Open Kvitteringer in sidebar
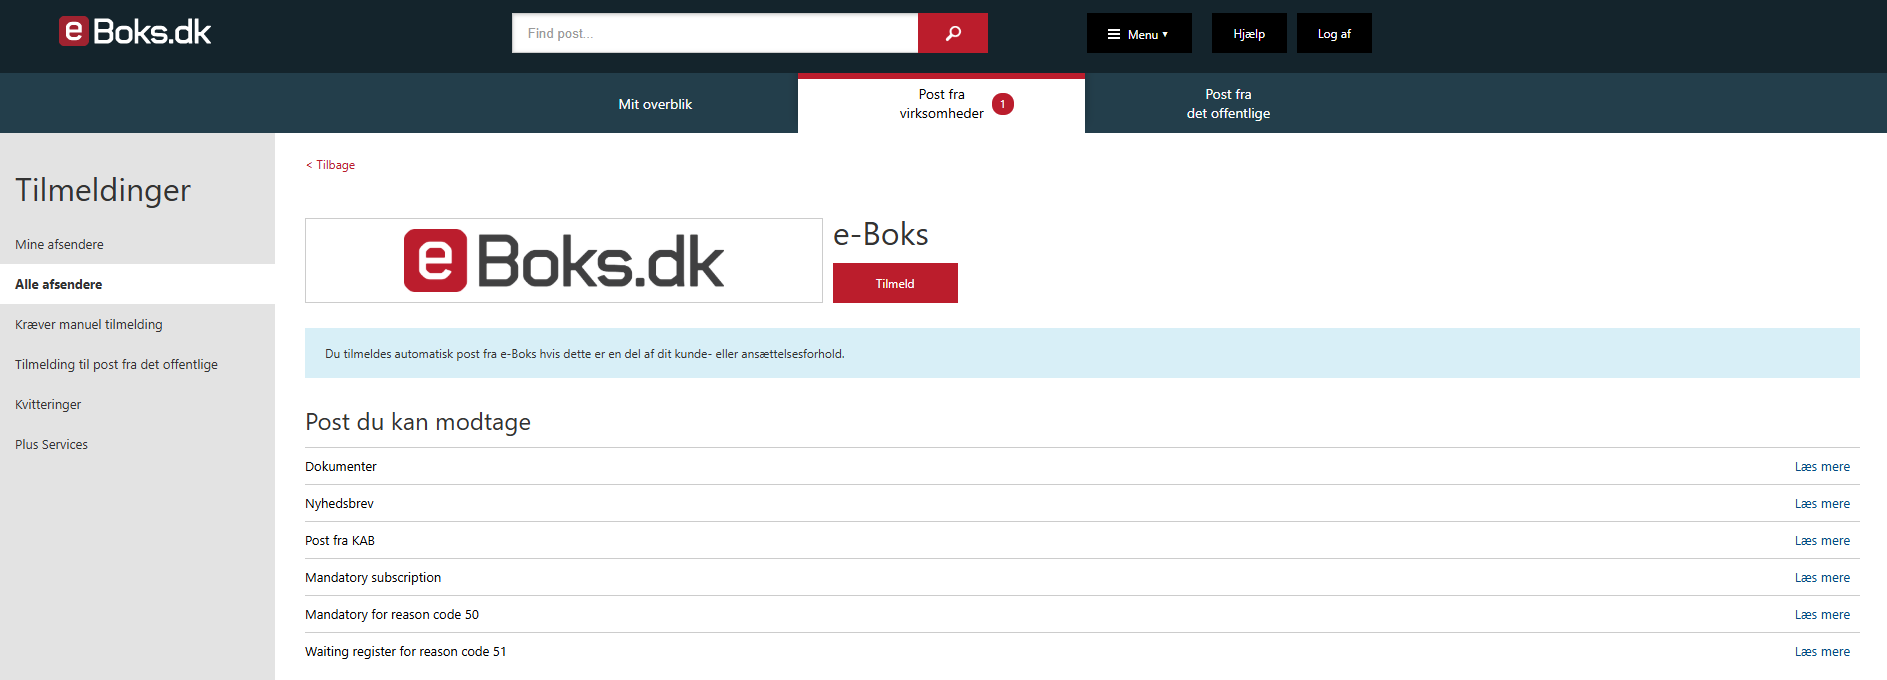The height and width of the screenshot is (680, 1887). (48, 404)
